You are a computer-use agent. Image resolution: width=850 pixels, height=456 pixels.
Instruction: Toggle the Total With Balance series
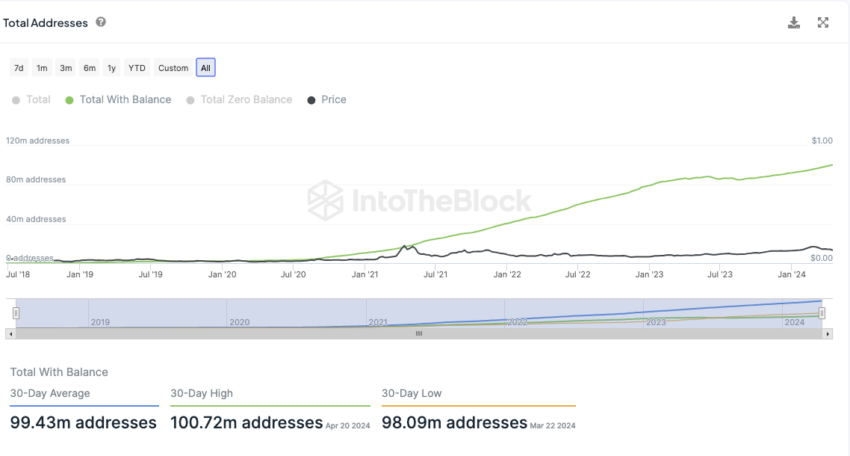[x=118, y=100]
